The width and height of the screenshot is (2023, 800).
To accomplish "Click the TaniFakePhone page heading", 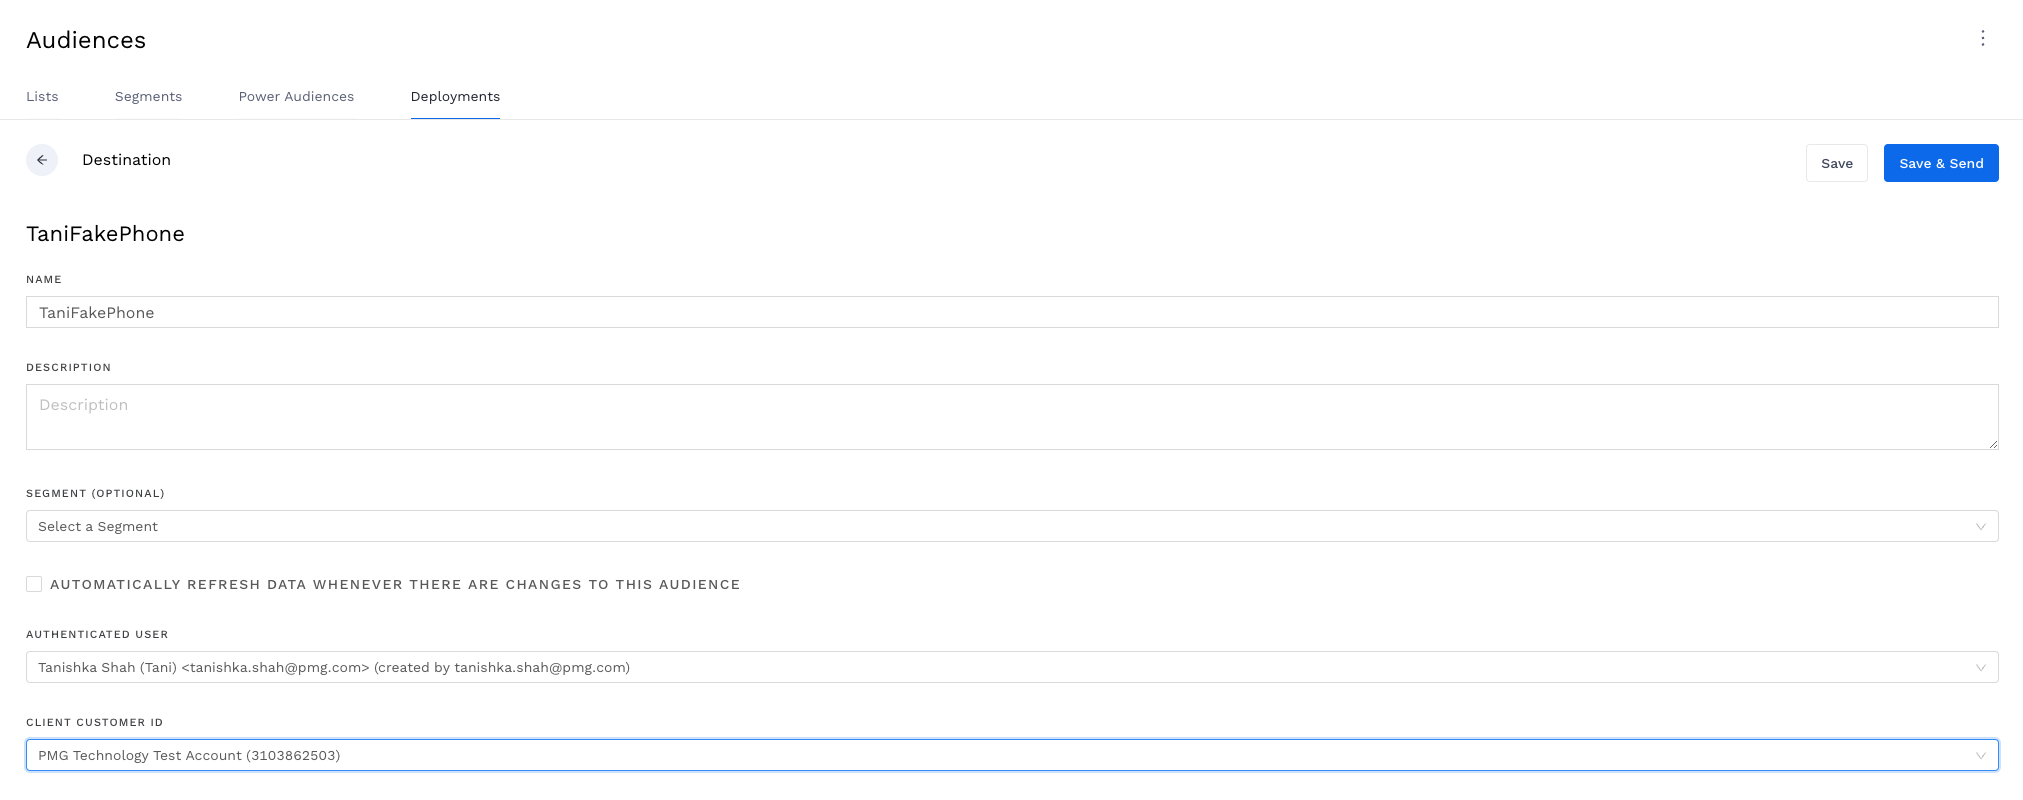I will [104, 233].
